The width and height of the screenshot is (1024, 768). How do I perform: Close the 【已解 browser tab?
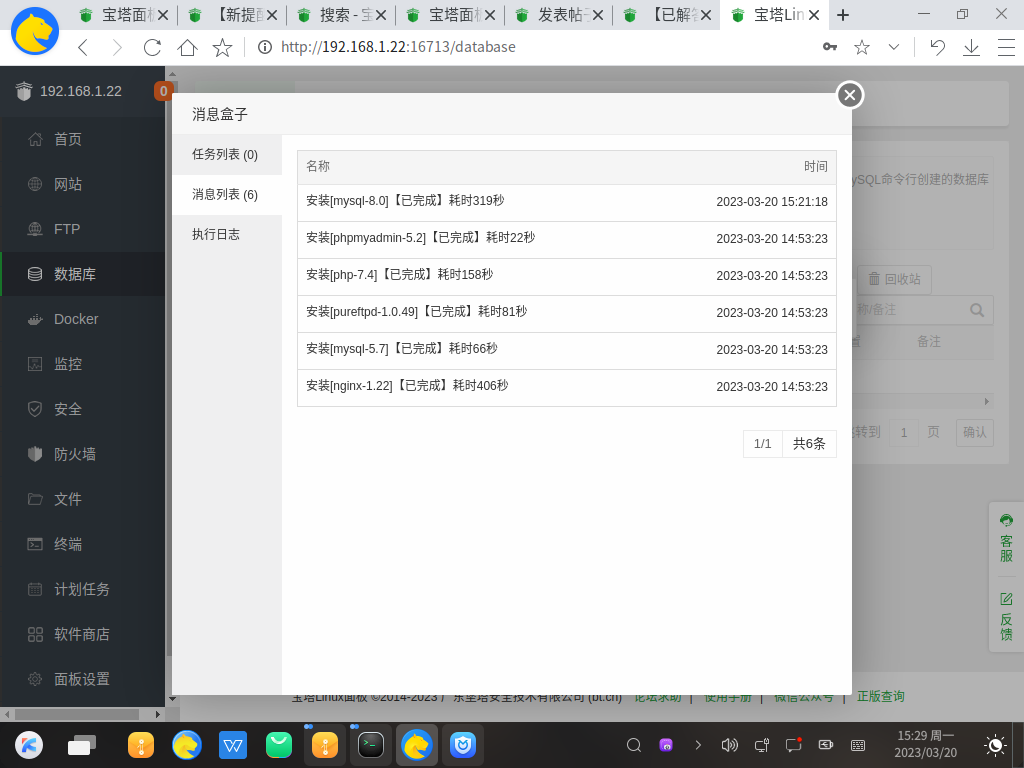706,15
